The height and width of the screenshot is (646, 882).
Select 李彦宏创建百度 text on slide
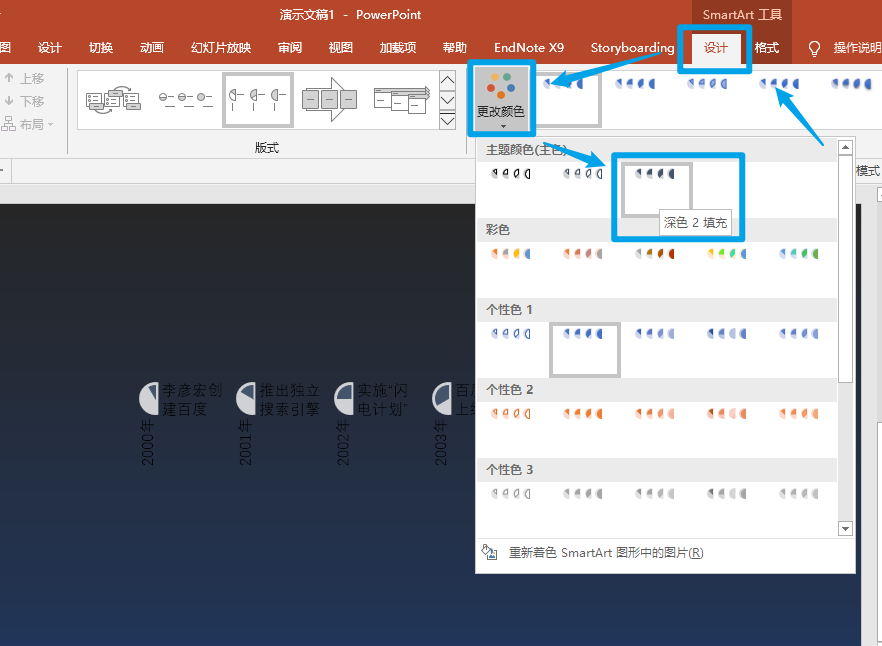point(192,400)
